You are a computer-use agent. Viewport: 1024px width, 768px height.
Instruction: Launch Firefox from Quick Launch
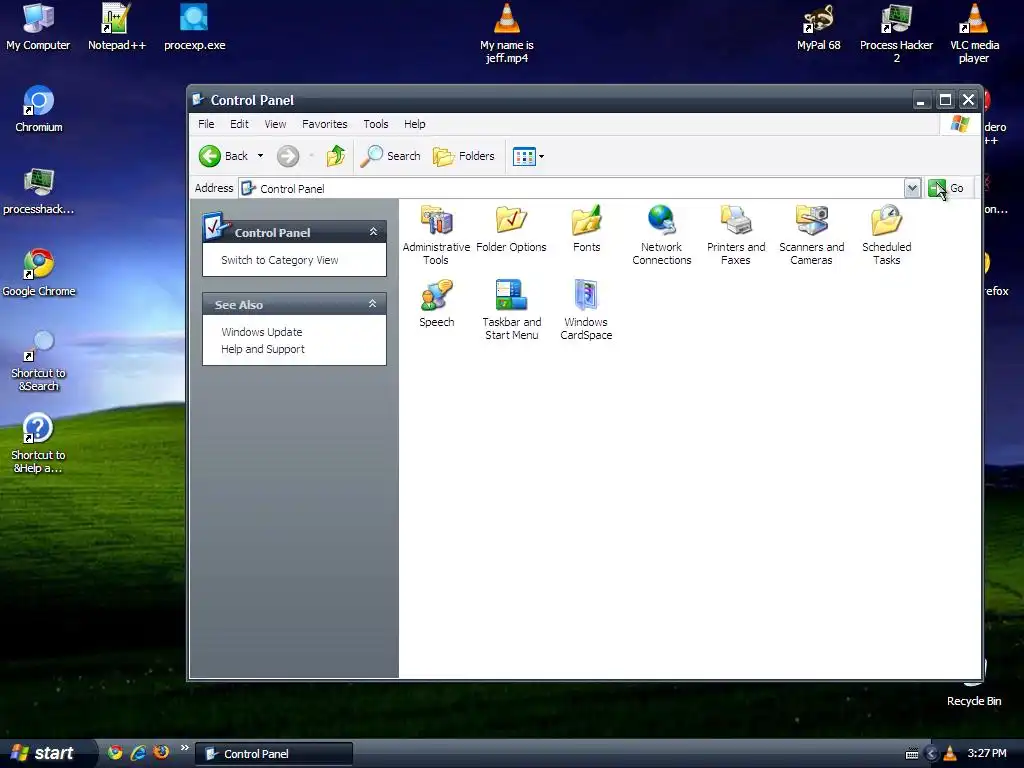pyautogui.click(x=161, y=752)
